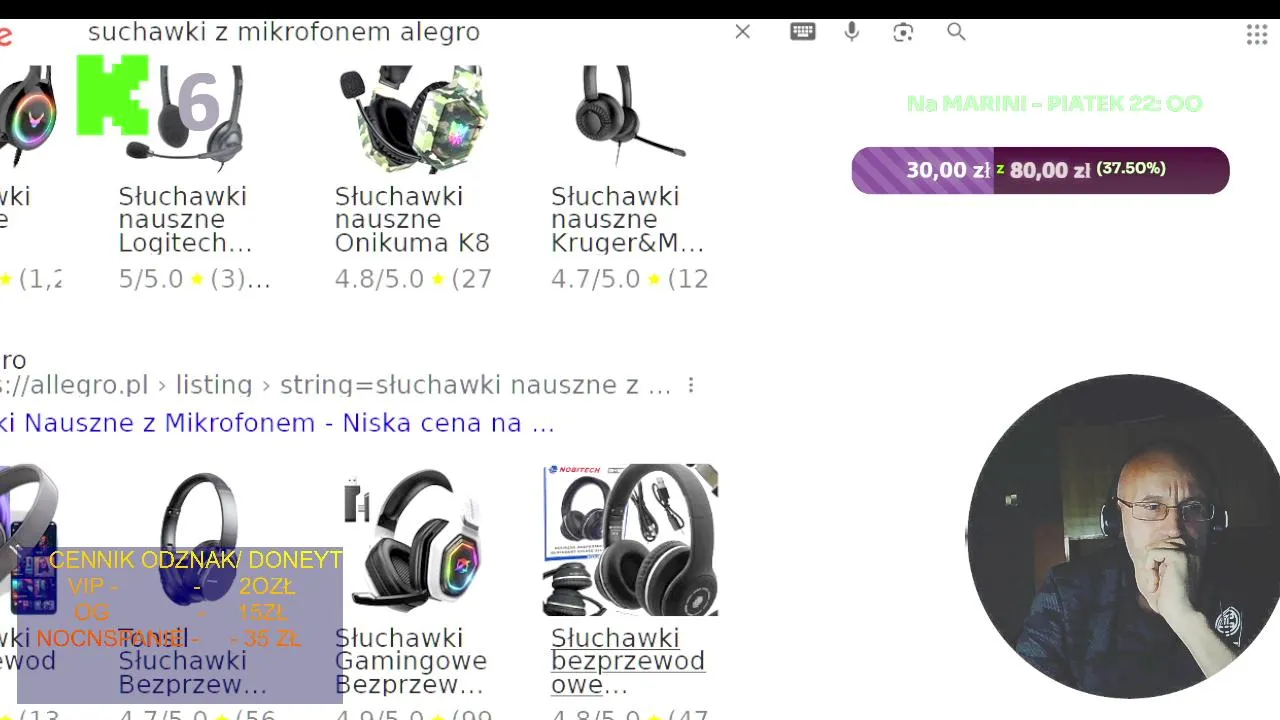Clear the search box with the X icon
Viewport: 1280px width, 720px height.
click(x=742, y=32)
